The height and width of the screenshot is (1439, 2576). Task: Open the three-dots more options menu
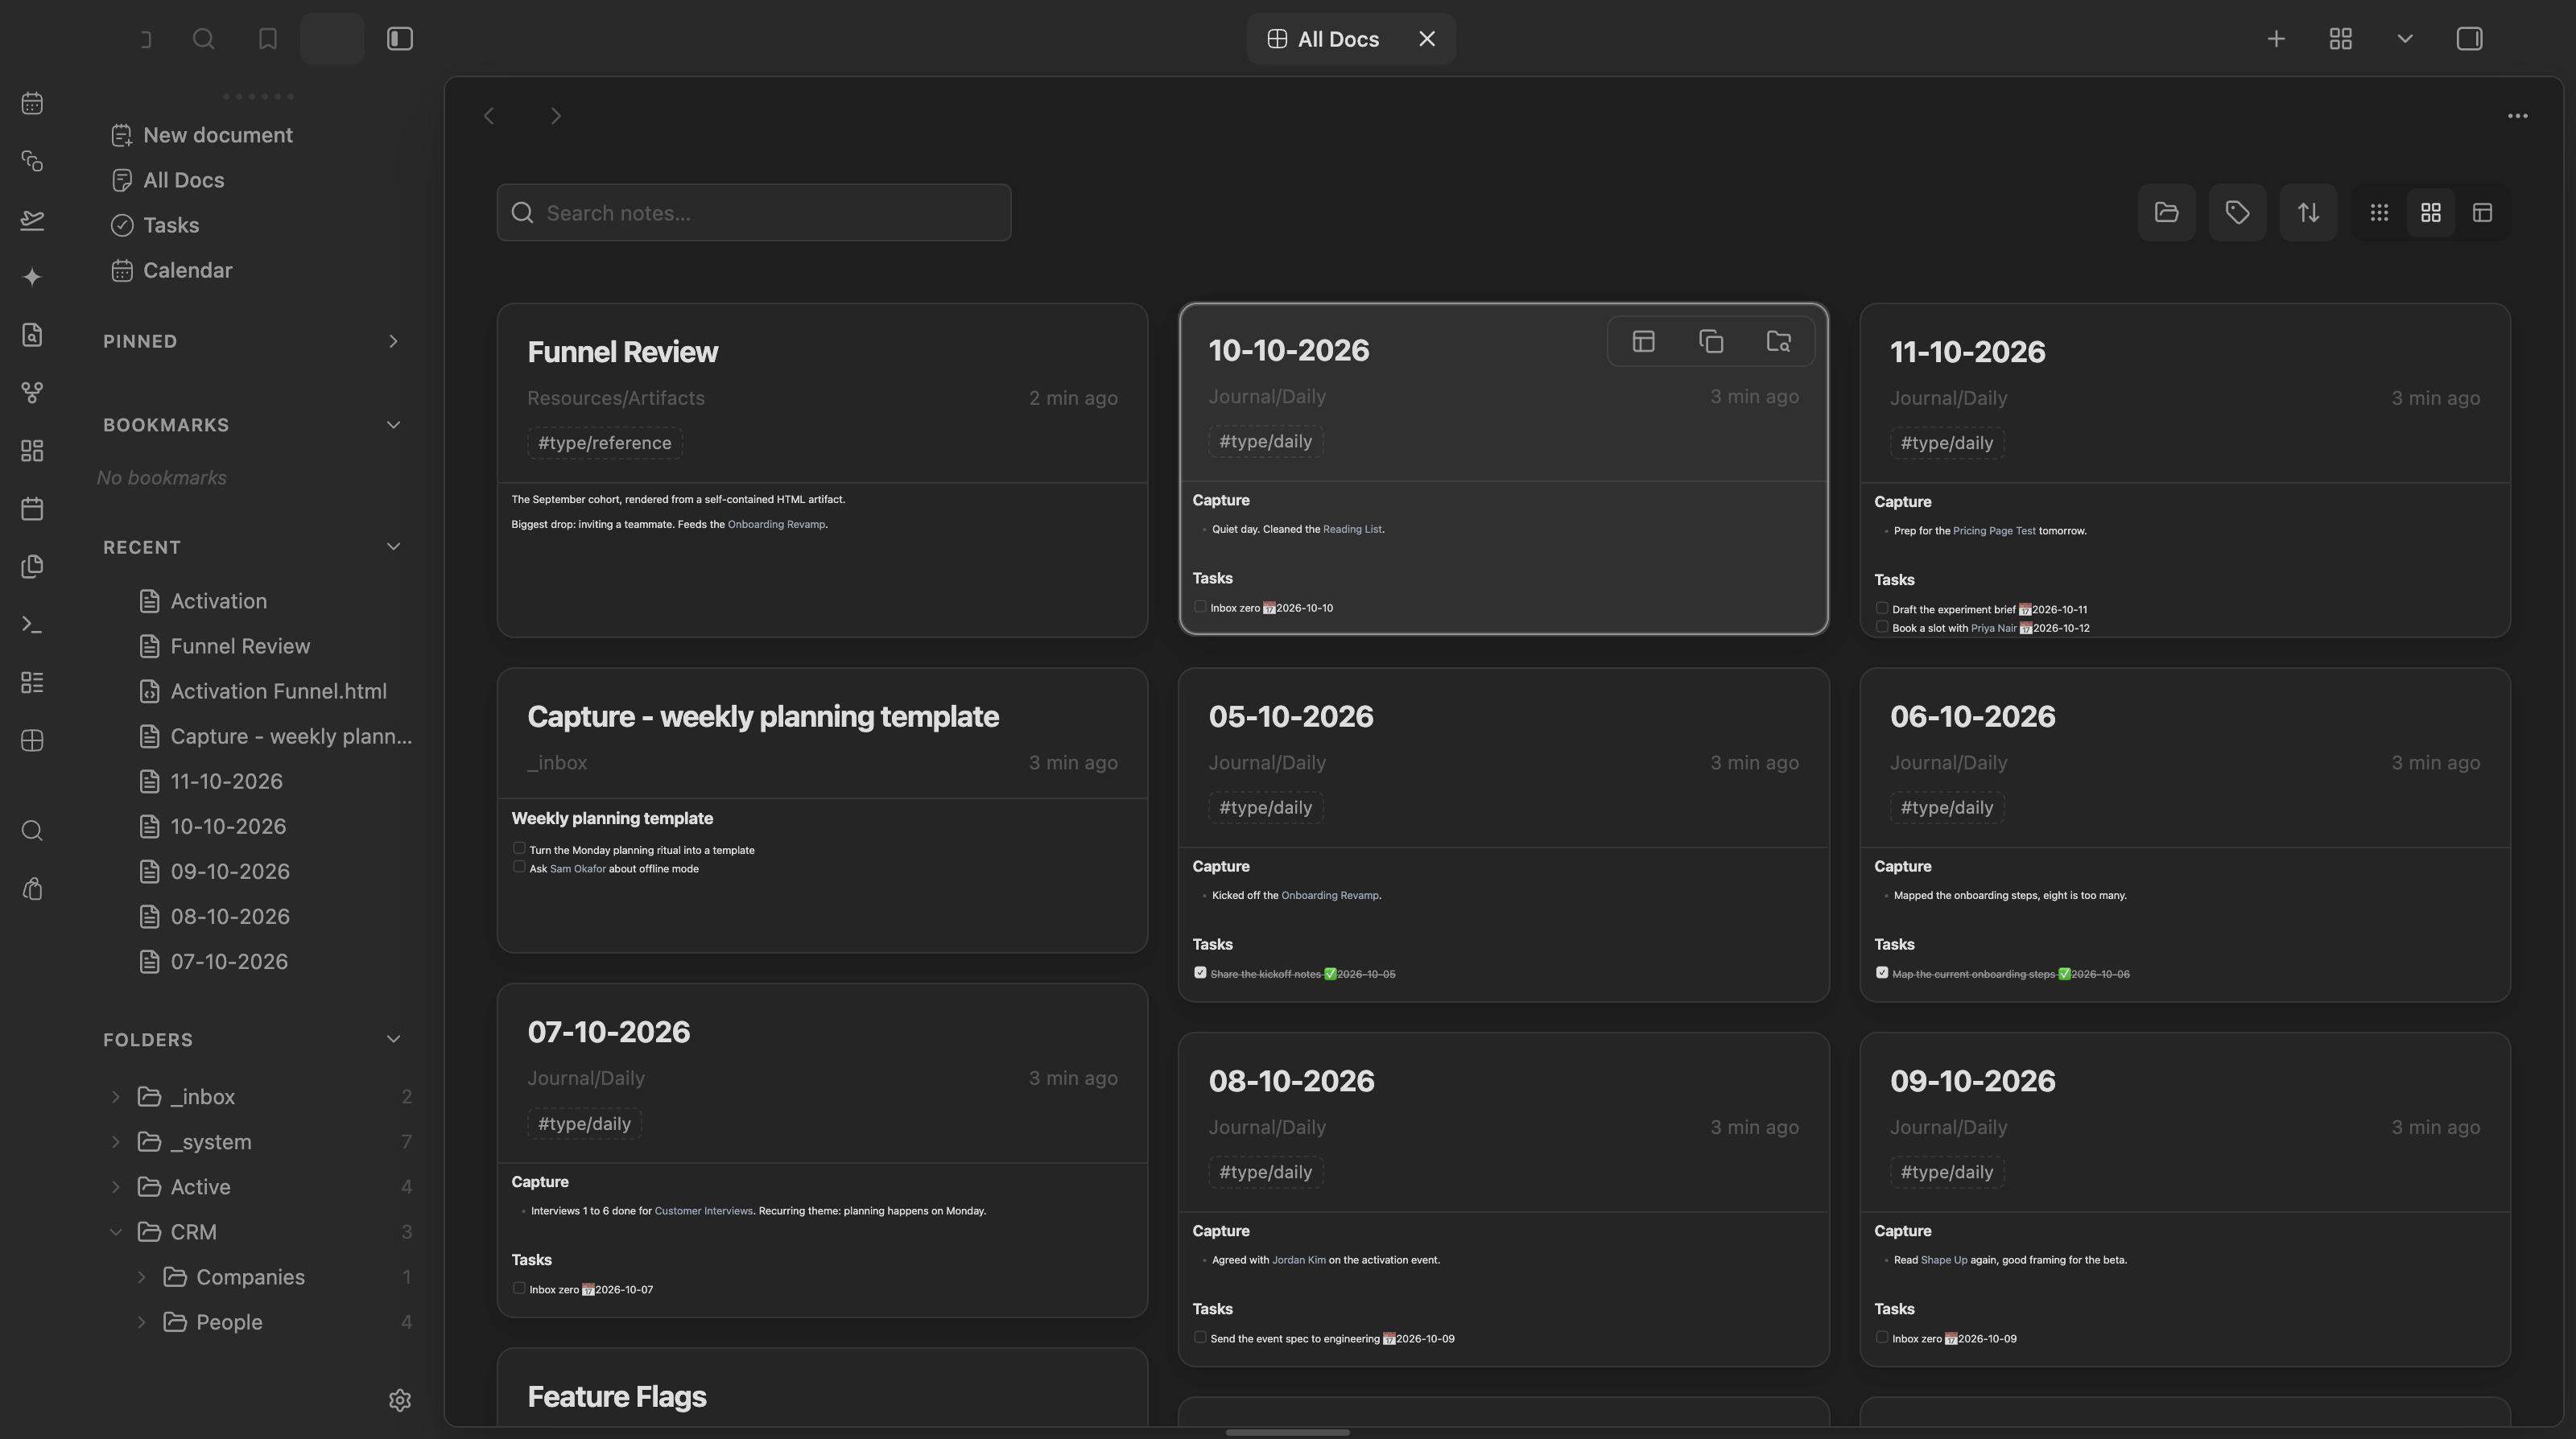point(2517,116)
